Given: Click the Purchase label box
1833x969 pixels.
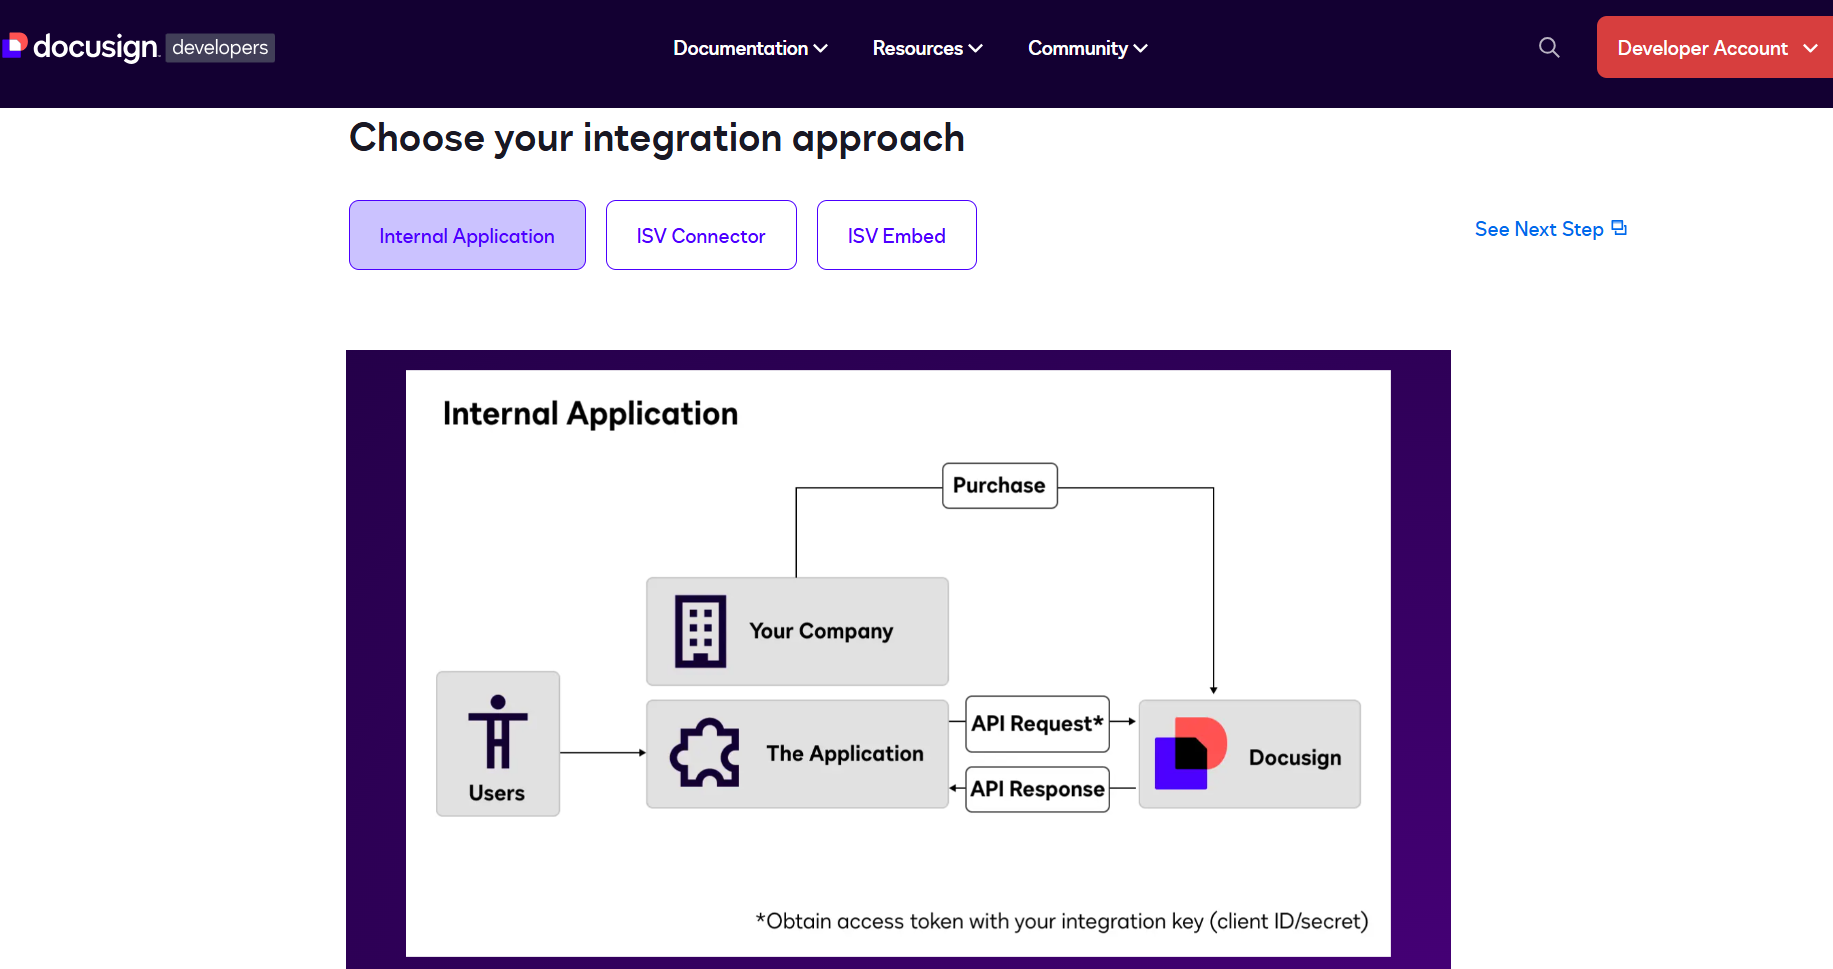Looking at the screenshot, I should [x=1000, y=485].
